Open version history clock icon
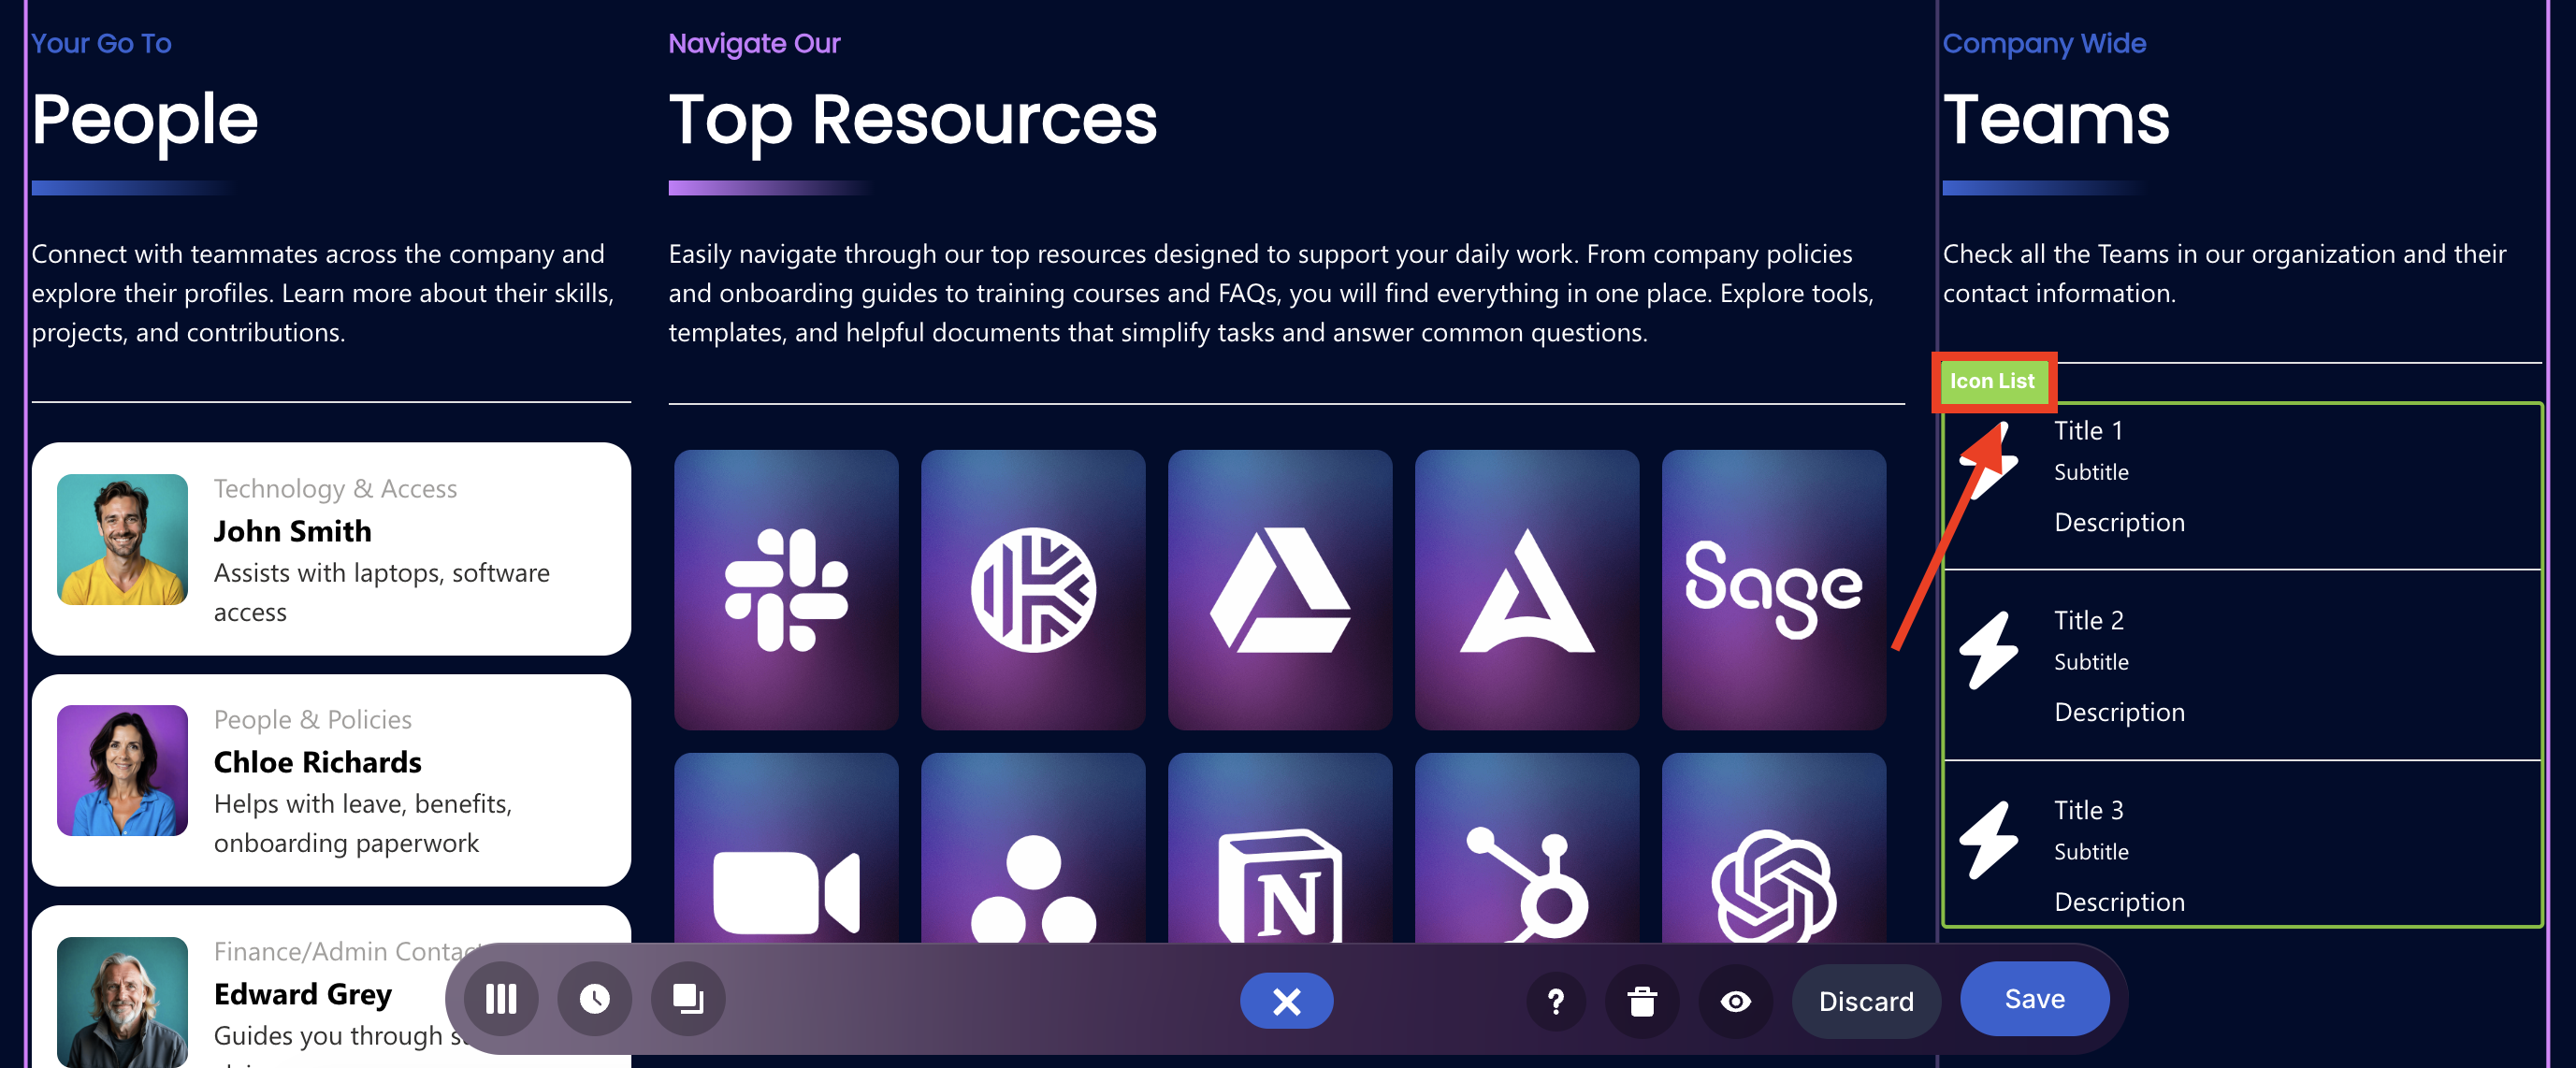The image size is (2576, 1068). [594, 999]
